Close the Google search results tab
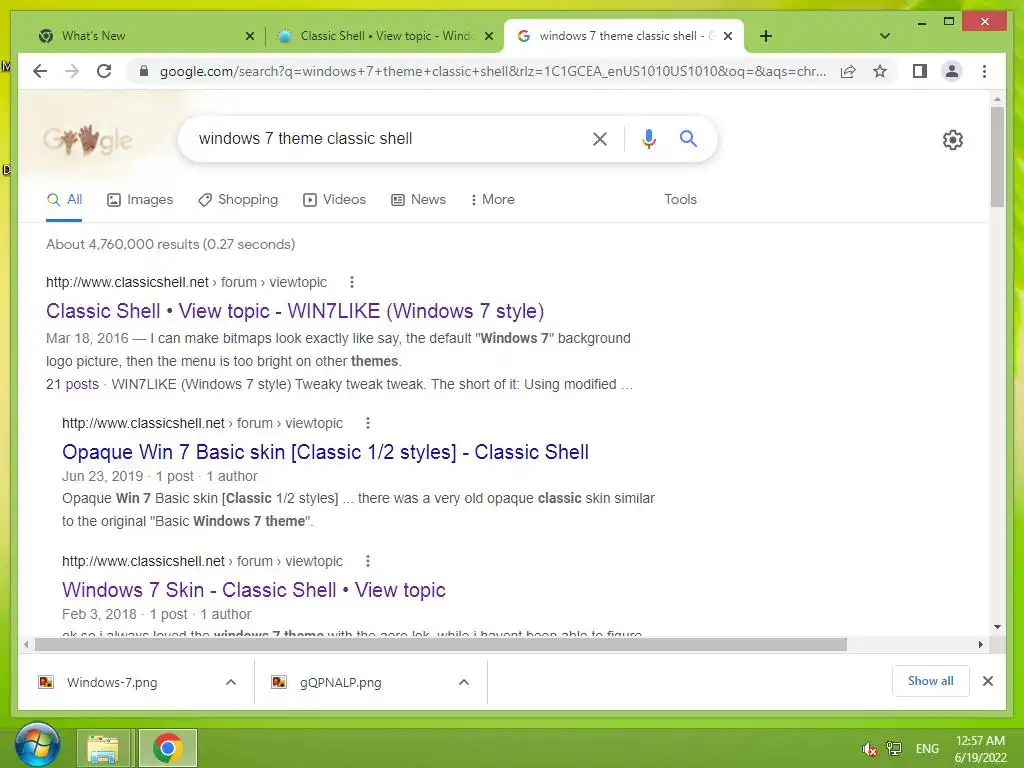Image resolution: width=1024 pixels, height=768 pixels. [728, 36]
